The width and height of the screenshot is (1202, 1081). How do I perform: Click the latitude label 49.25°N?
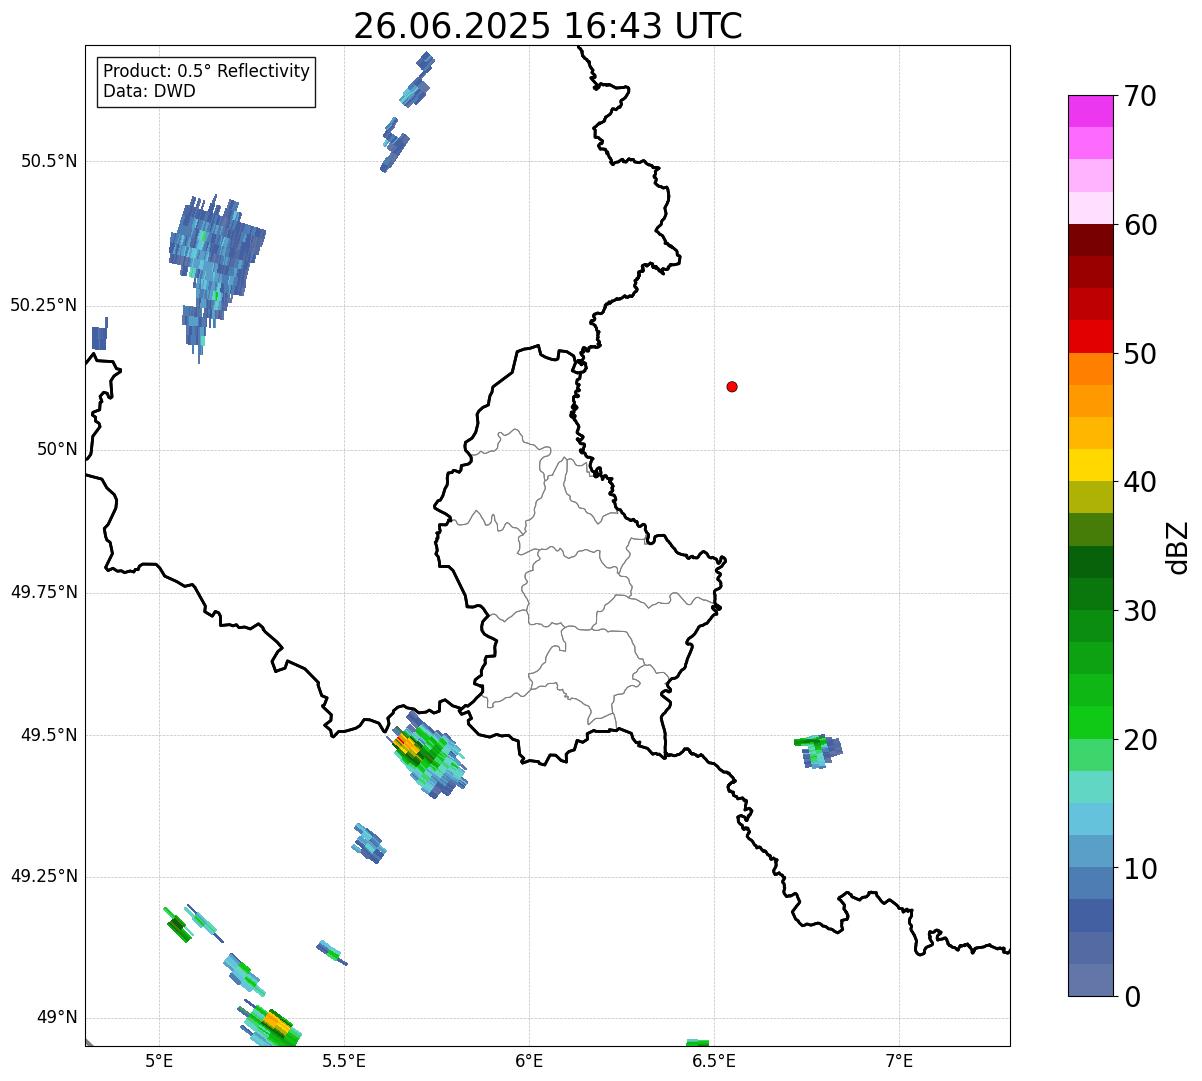click(x=43, y=876)
